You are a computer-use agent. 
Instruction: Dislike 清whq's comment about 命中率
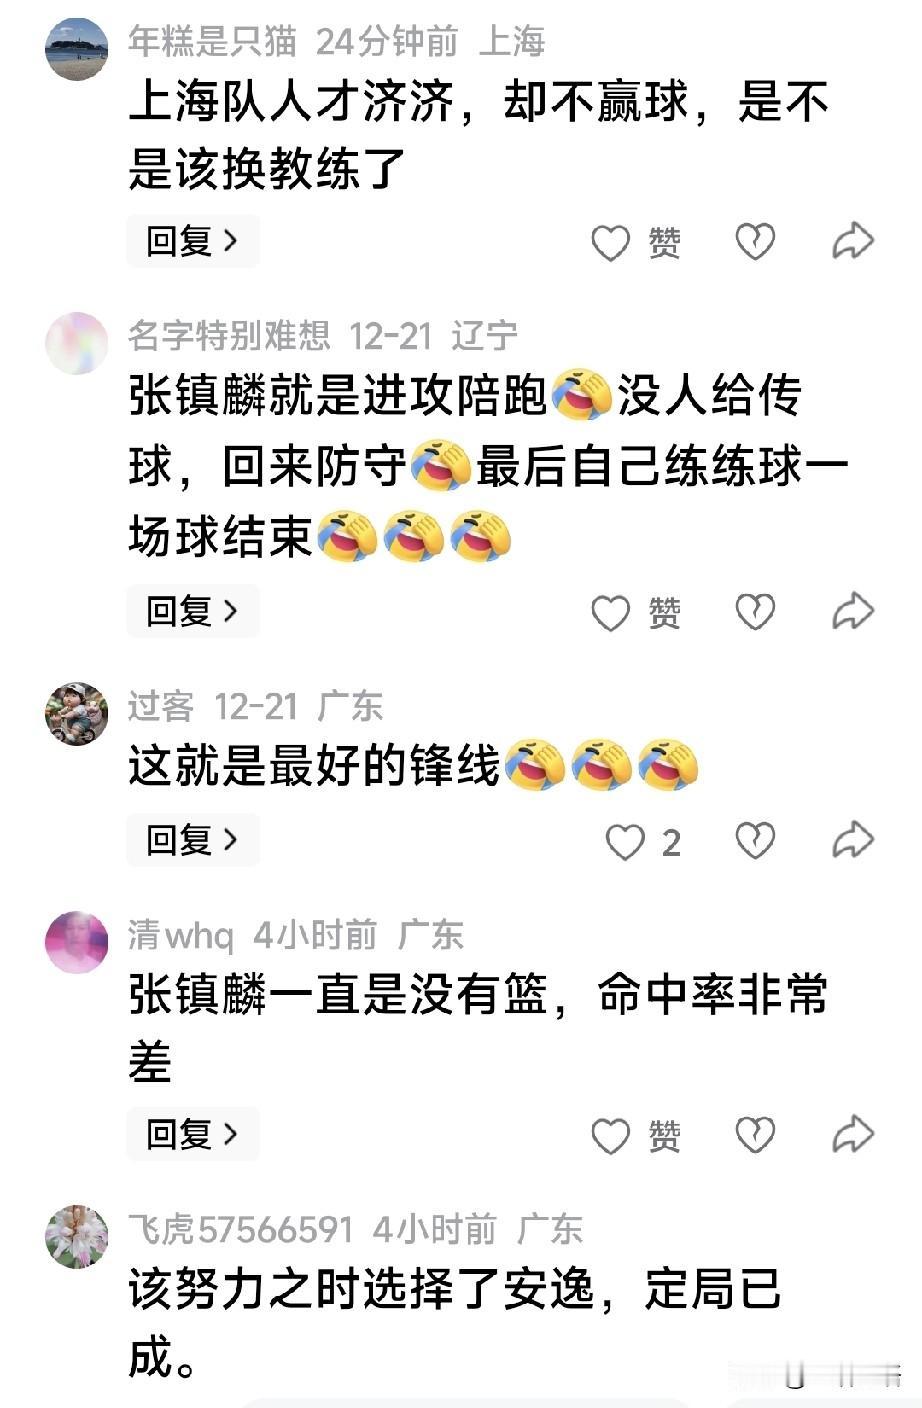(755, 1135)
